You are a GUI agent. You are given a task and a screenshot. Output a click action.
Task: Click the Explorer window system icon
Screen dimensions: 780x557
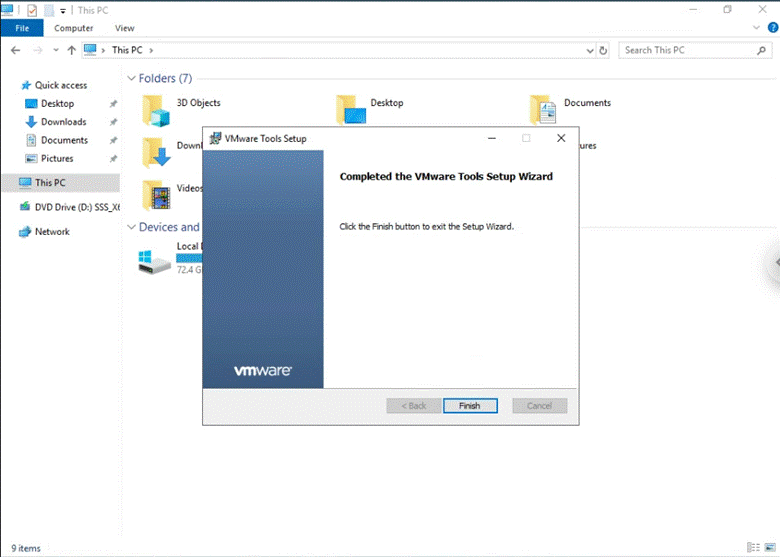coord(7,9)
